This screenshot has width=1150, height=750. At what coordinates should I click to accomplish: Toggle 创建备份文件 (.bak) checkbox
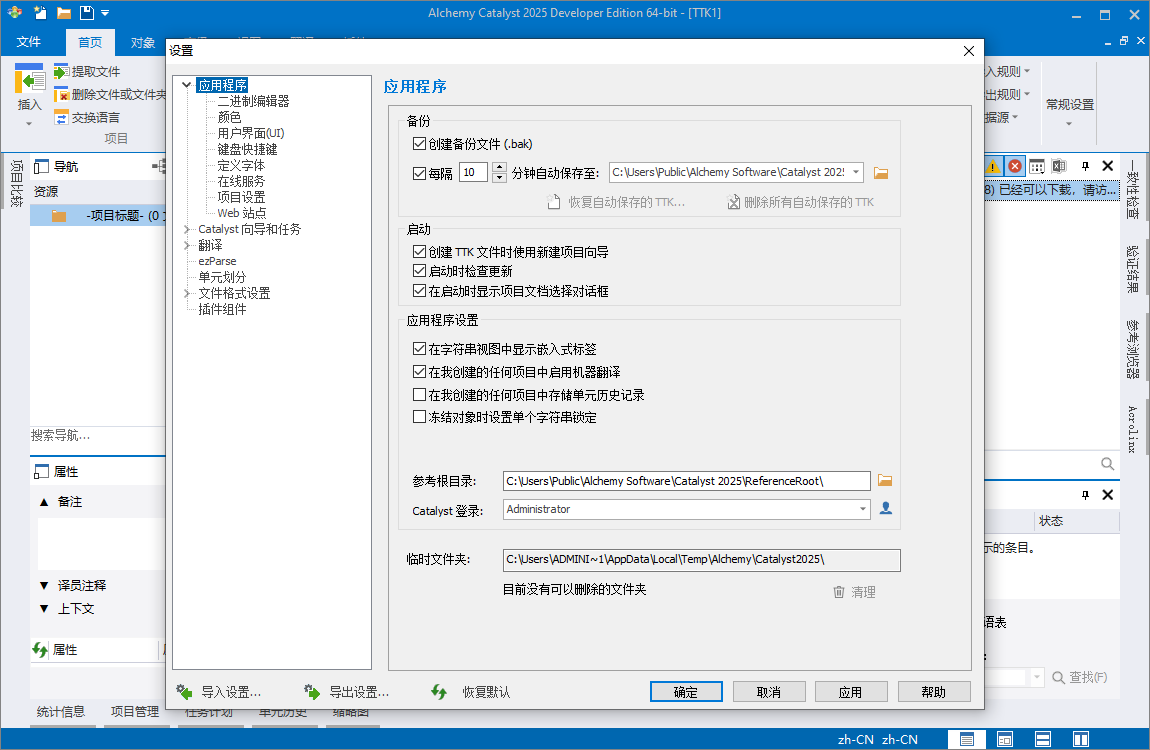point(420,144)
